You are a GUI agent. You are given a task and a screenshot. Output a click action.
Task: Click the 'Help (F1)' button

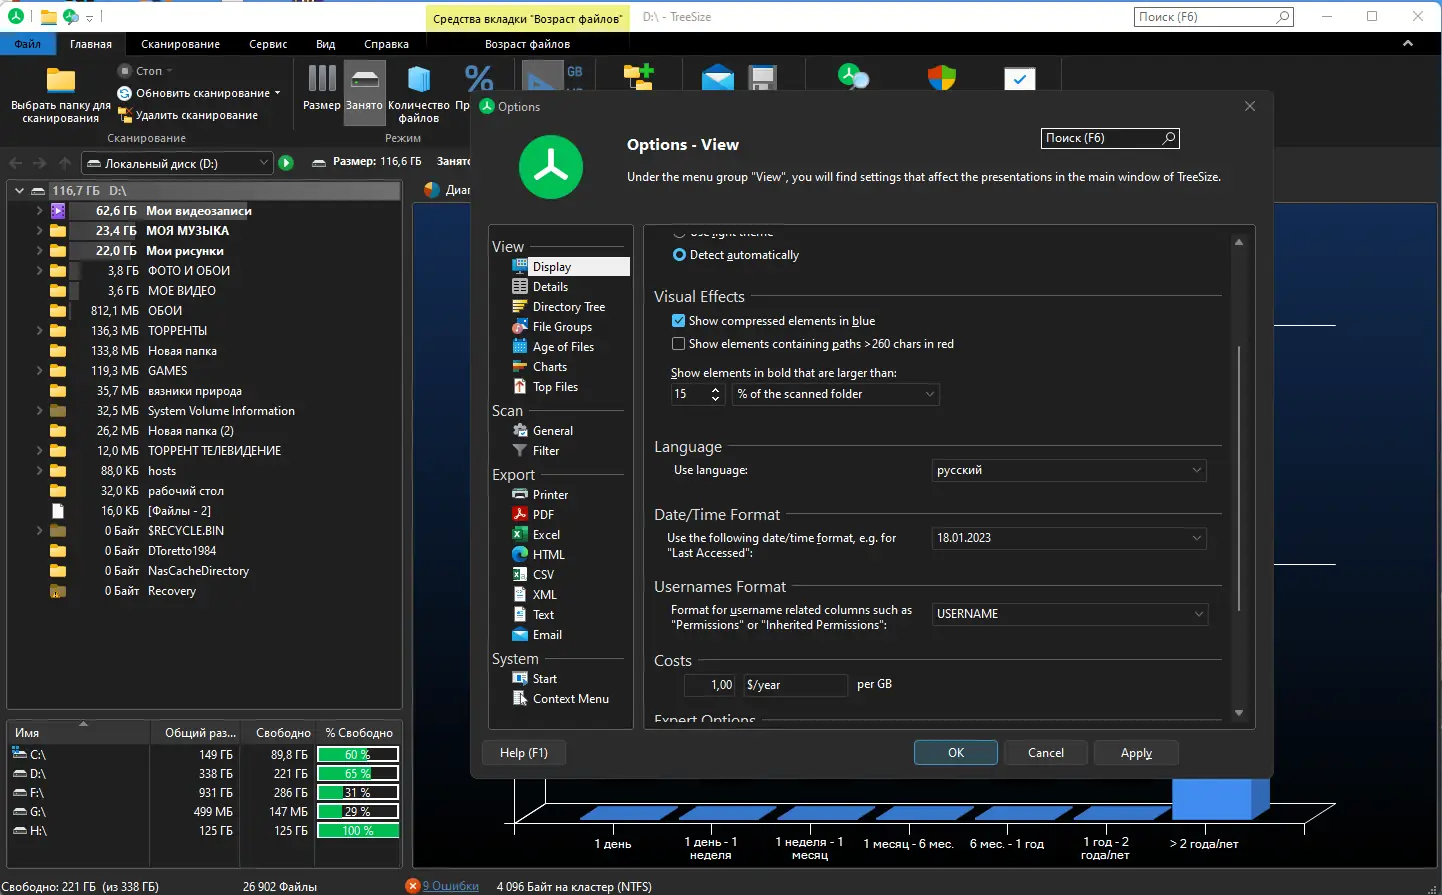click(524, 753)
